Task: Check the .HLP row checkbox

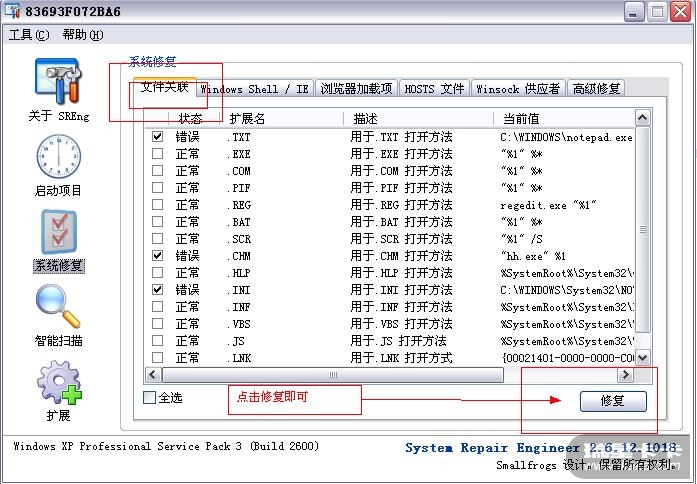Action: [x=157, y=272]
